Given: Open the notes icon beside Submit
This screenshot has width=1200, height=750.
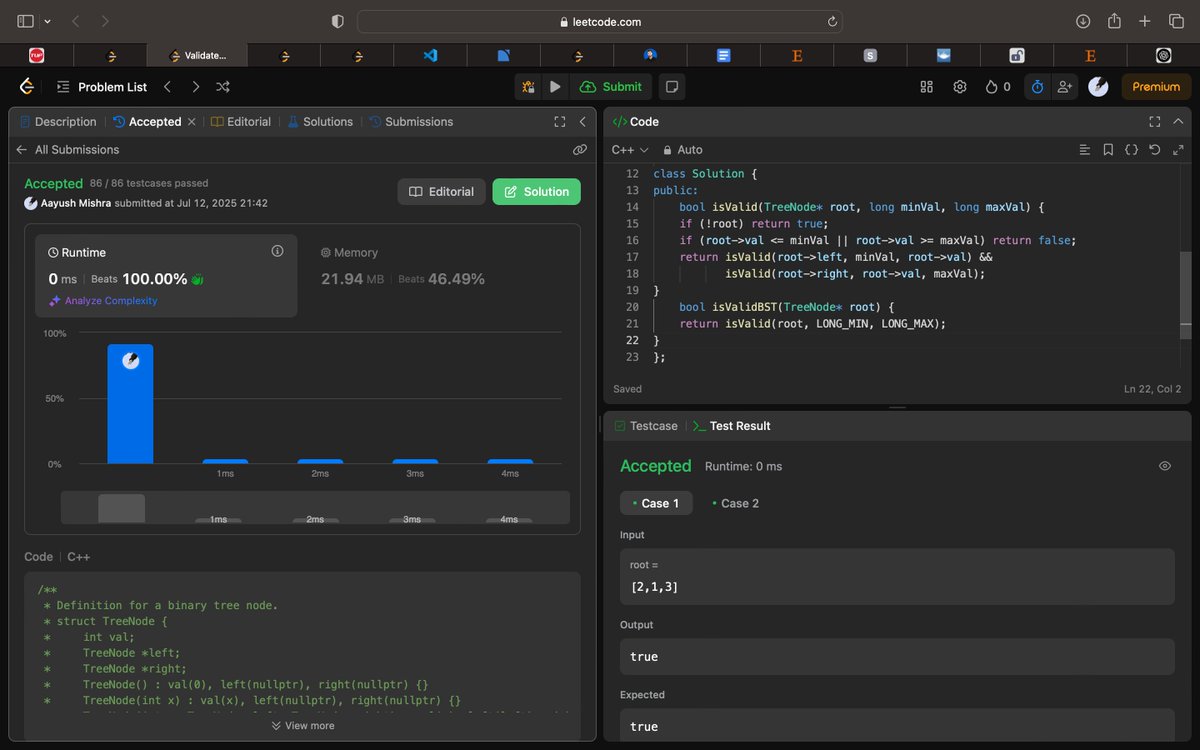Looking at the screenshot, I should 672,87.
